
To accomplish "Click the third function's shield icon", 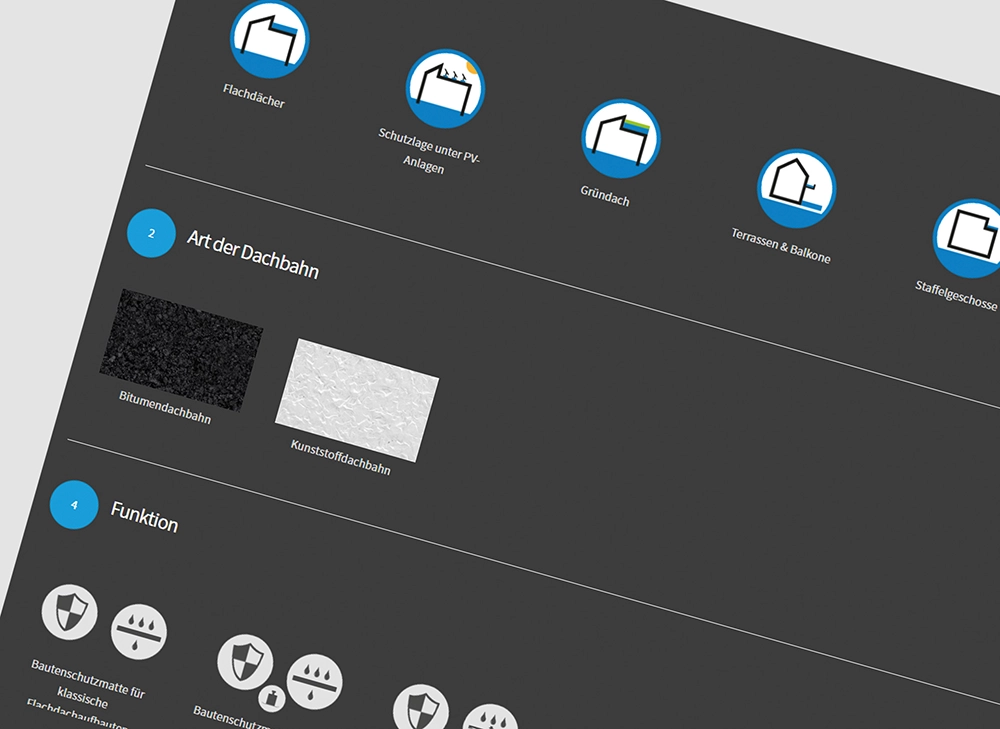I will click(420, 709).
